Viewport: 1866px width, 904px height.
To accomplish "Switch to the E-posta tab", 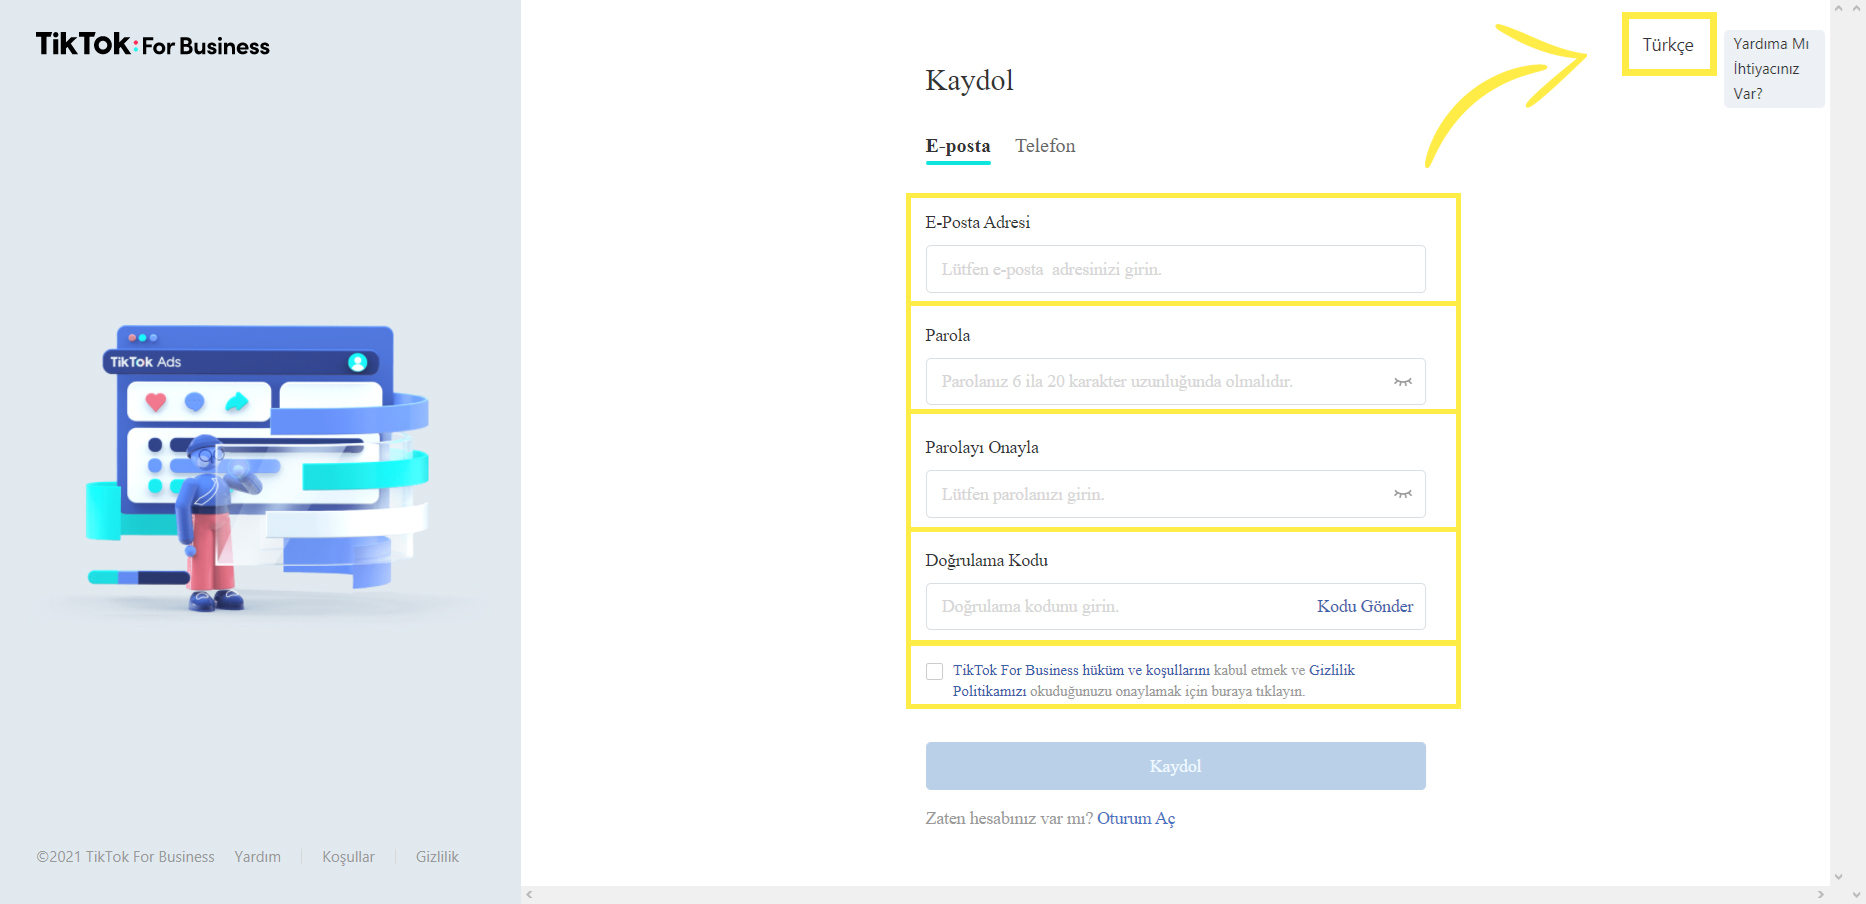I will (x=958, y=146).
